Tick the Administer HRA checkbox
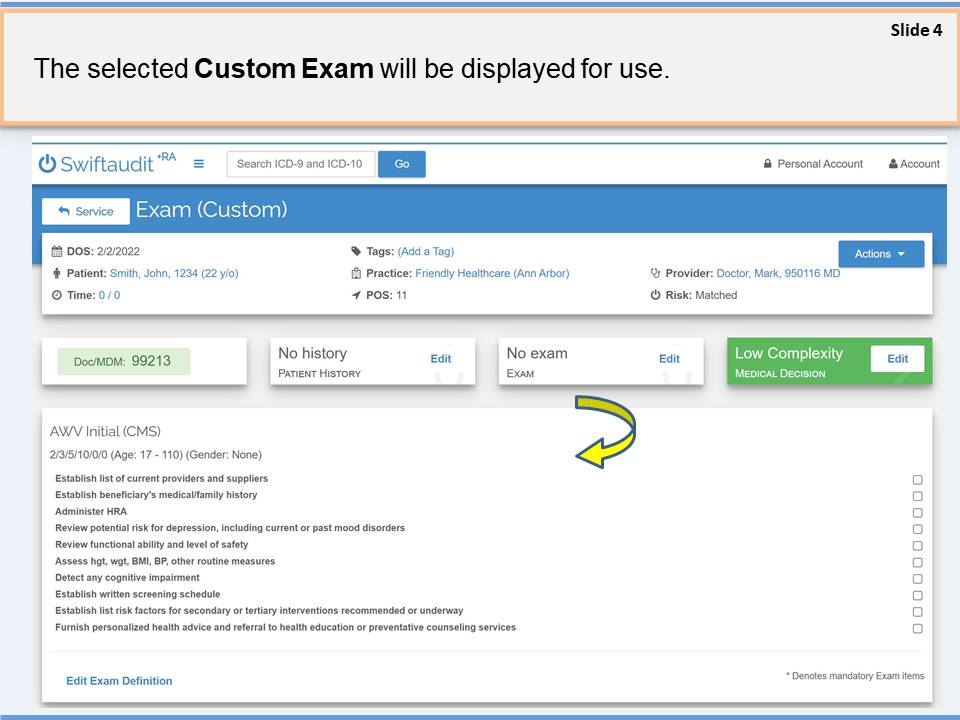 (917, 513)
